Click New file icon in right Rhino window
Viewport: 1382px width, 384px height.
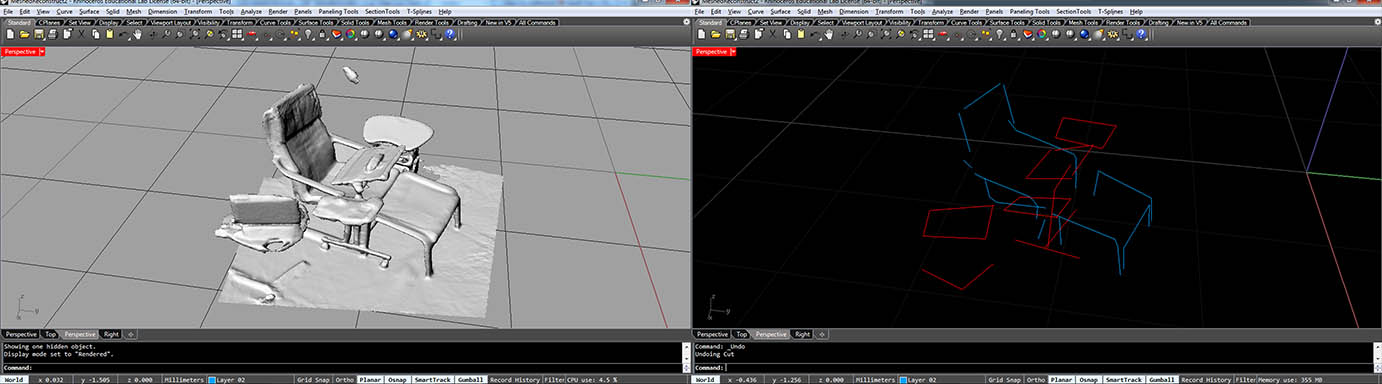701,34
